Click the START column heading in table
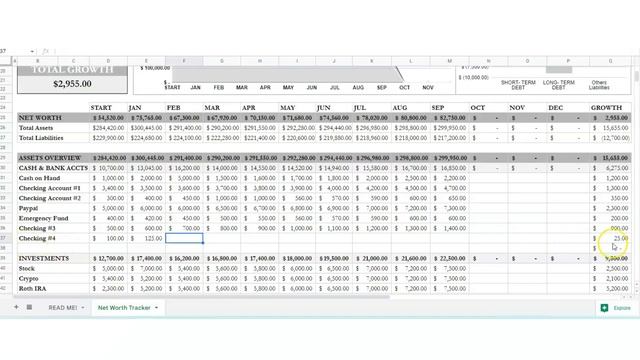Screen dimensions: 640x360 click(101, 108)
